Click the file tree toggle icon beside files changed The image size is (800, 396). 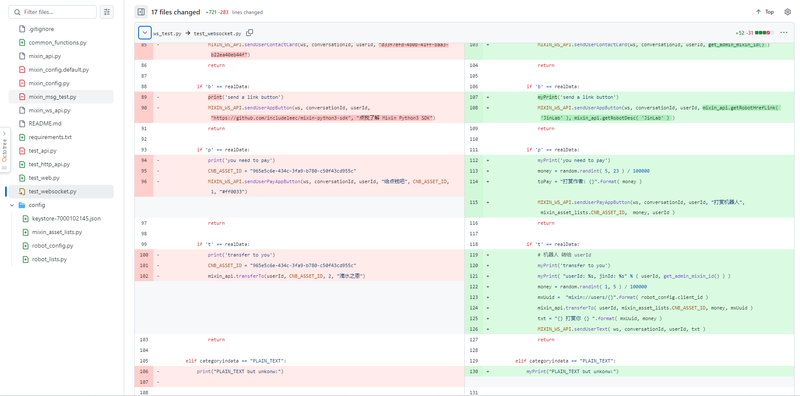(x=141, y=12)
